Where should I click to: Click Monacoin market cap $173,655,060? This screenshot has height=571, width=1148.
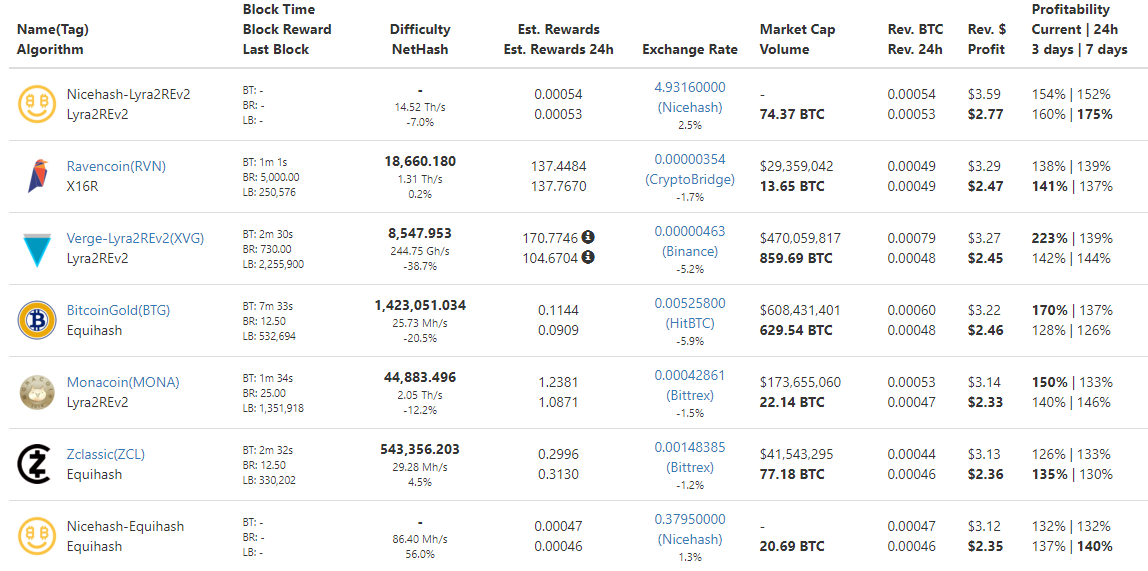(x=801, y=382)
